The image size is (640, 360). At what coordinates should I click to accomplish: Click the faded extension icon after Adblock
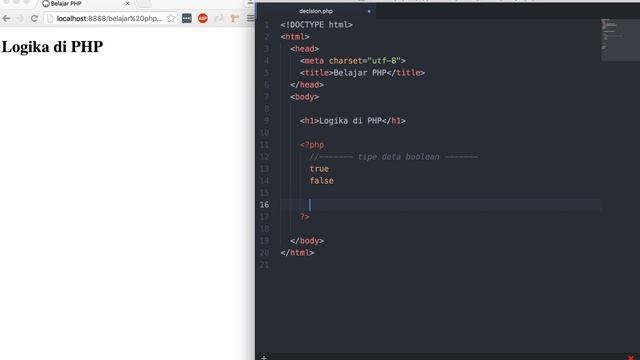219,18
